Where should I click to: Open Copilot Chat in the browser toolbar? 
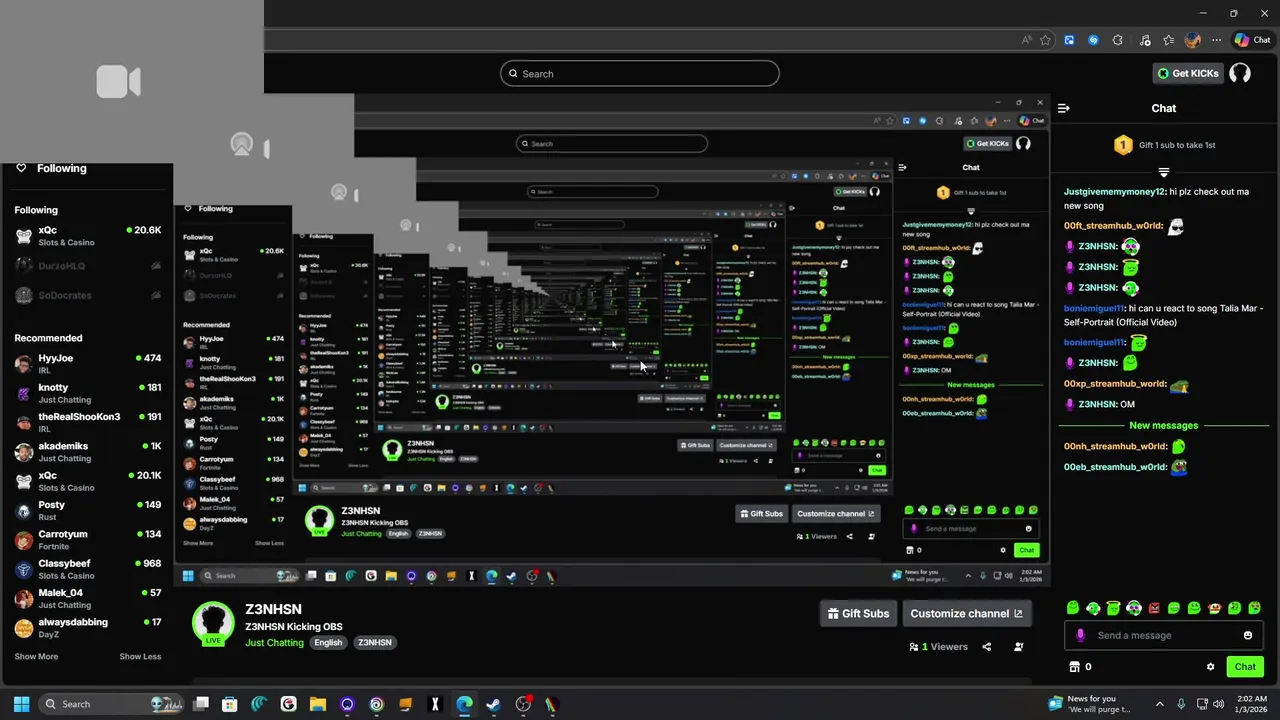(x=1252, y=40)
